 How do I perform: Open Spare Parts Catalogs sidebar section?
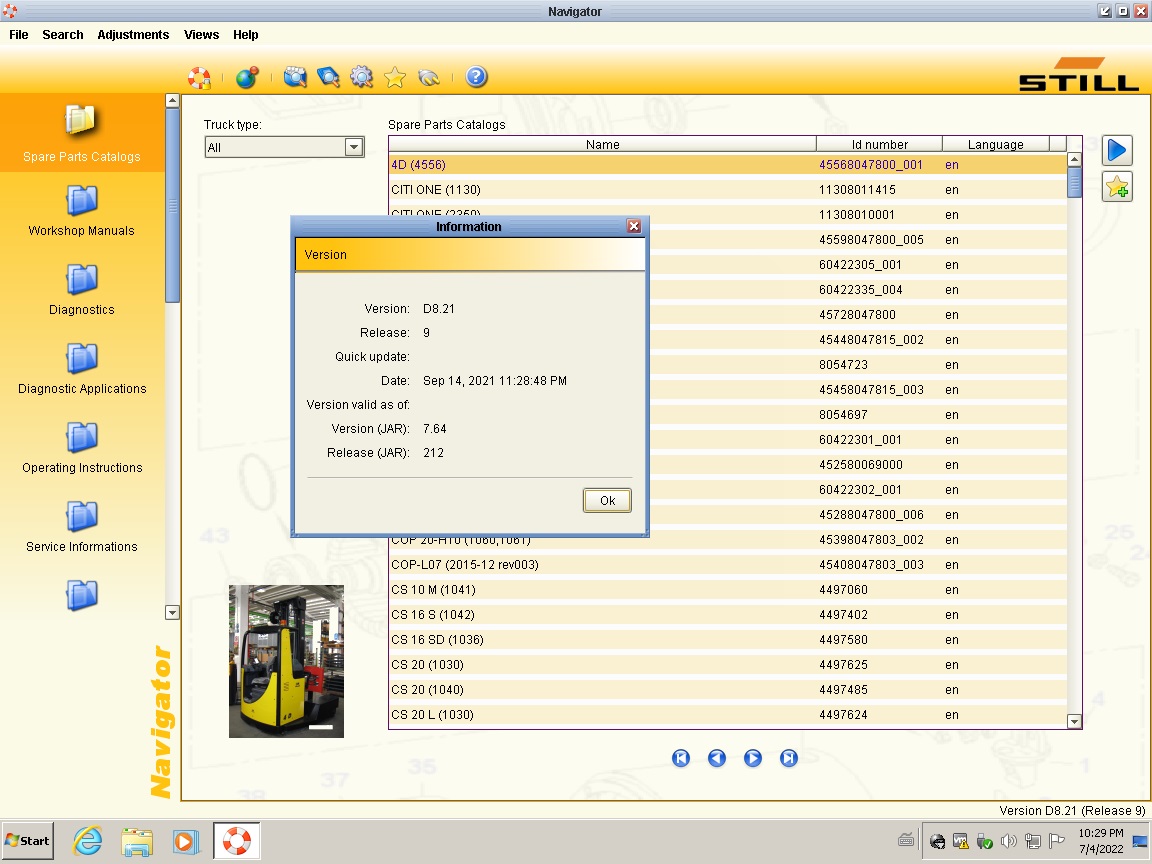coord(82,132)
